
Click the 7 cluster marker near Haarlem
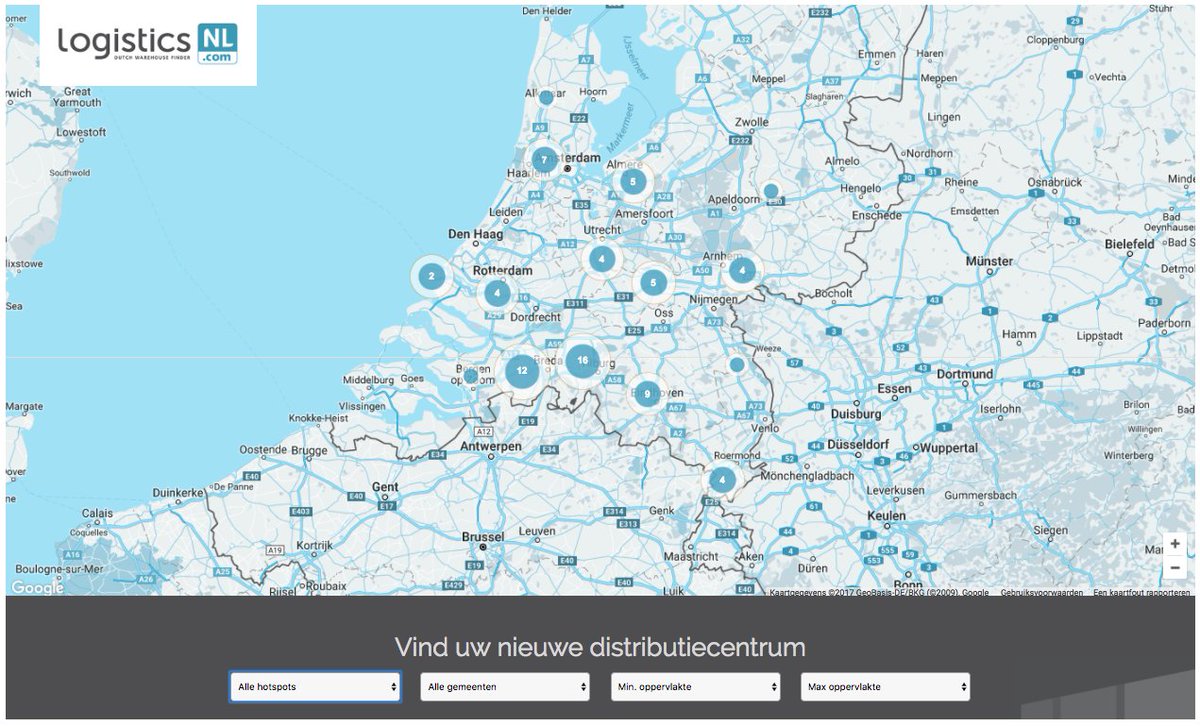[544, 159]
